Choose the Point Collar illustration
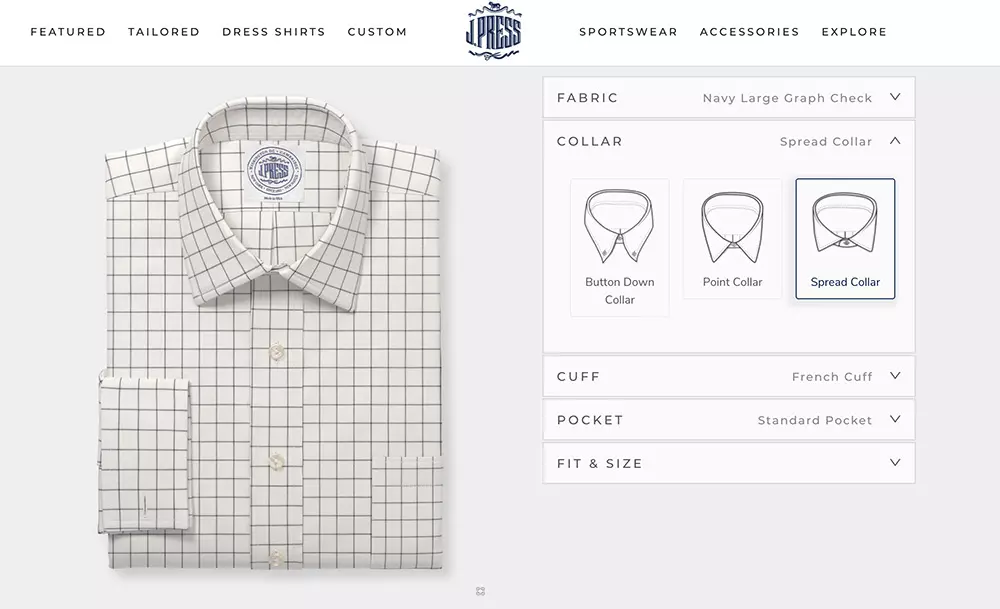1000x609 pixels. click(x=732, y=227)
